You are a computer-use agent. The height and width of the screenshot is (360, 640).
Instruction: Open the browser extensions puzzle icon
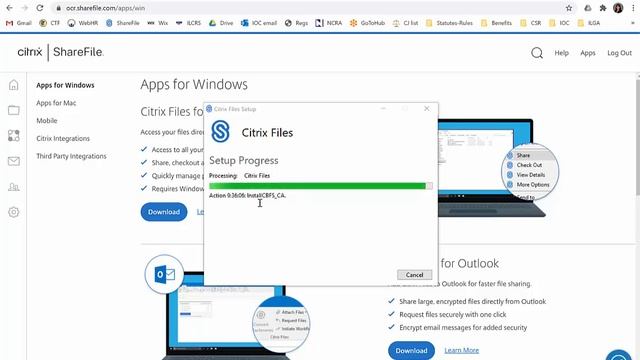pos(603,8)
